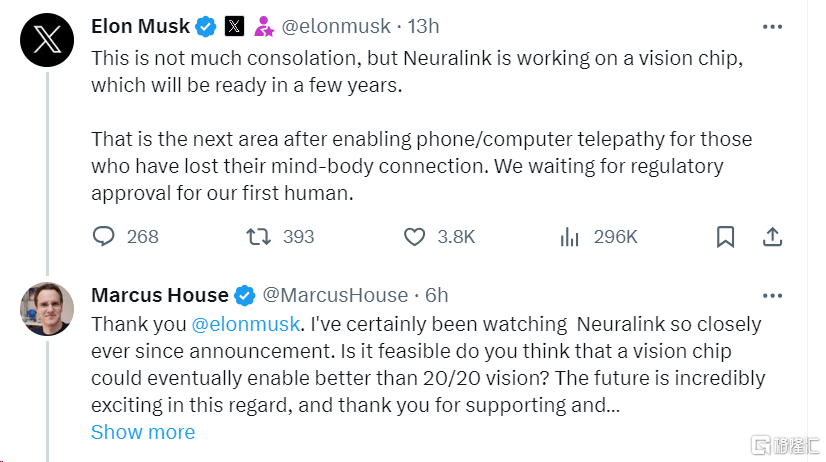This screenshot has height=462, width=826.
Task: Open tweet permalink via 13h timestamp
Action: pos(423,26)
